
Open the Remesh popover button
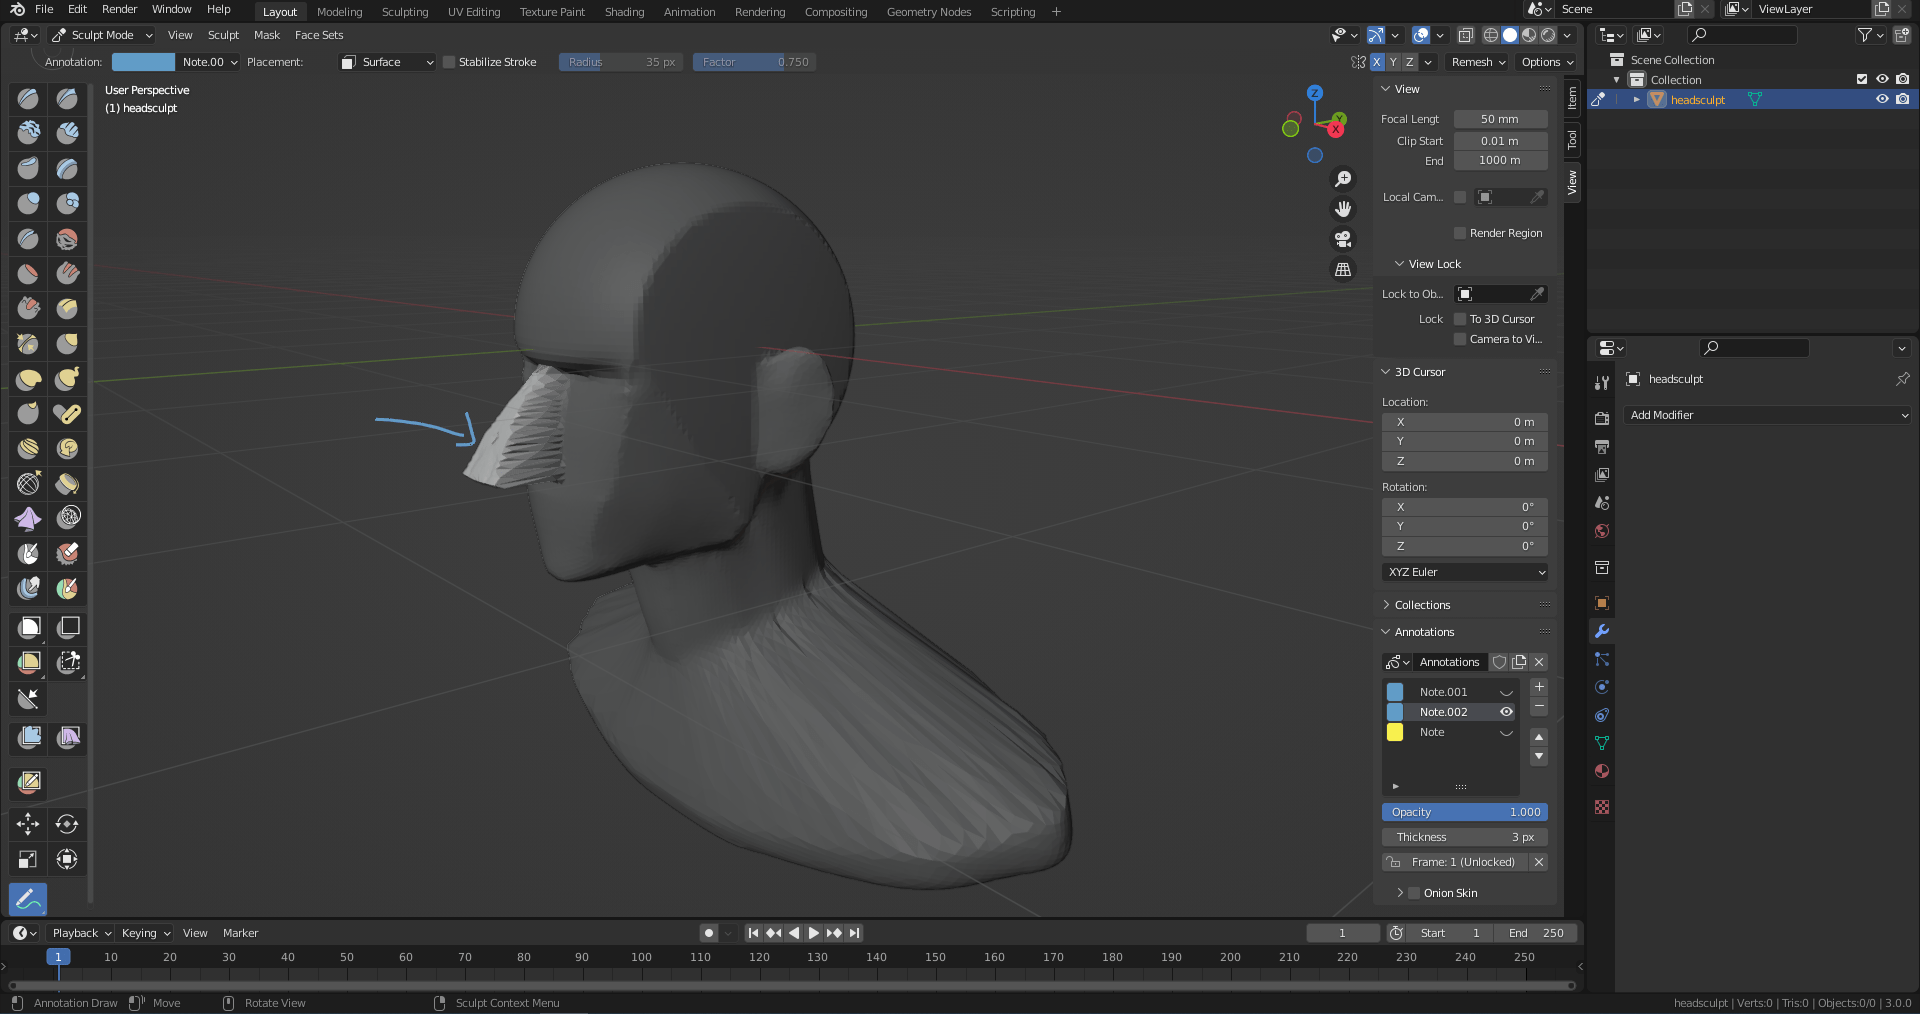(x=1478, y=62)
